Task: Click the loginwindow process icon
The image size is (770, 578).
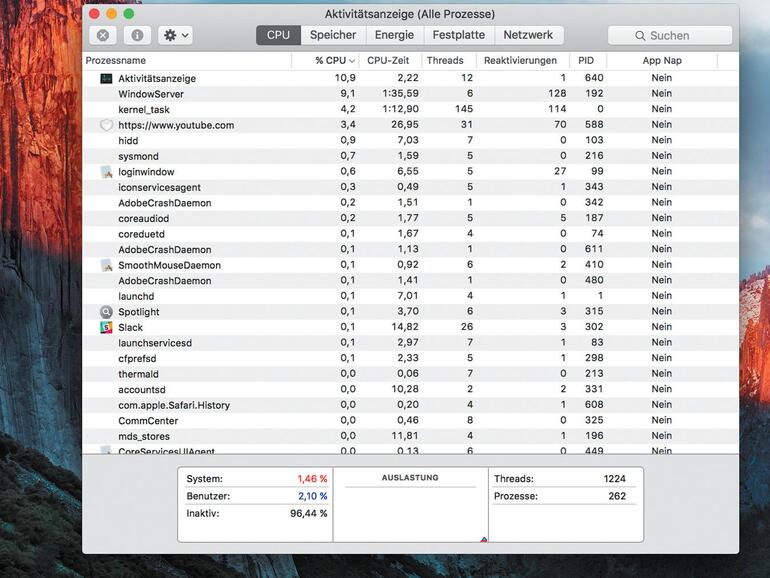Action: coord(106,172)
